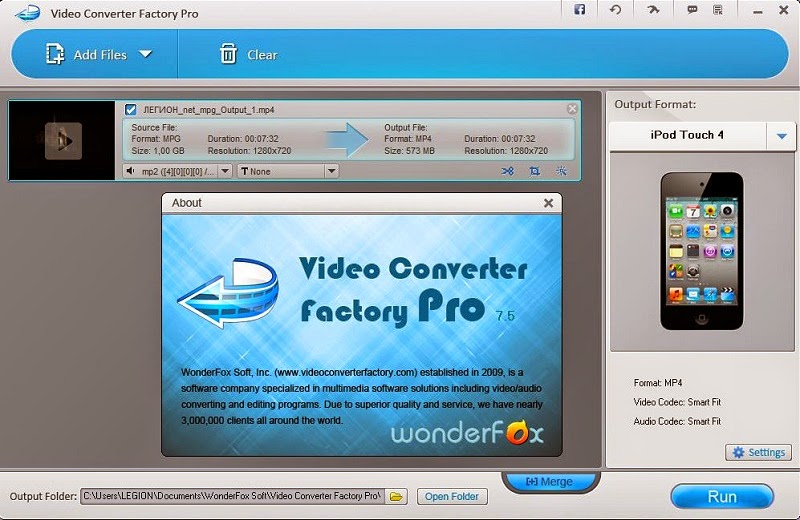Click the undo/update arrow icon in title bar
The image size is (800, 520).
pyautogui.click(x=615, y=10)
